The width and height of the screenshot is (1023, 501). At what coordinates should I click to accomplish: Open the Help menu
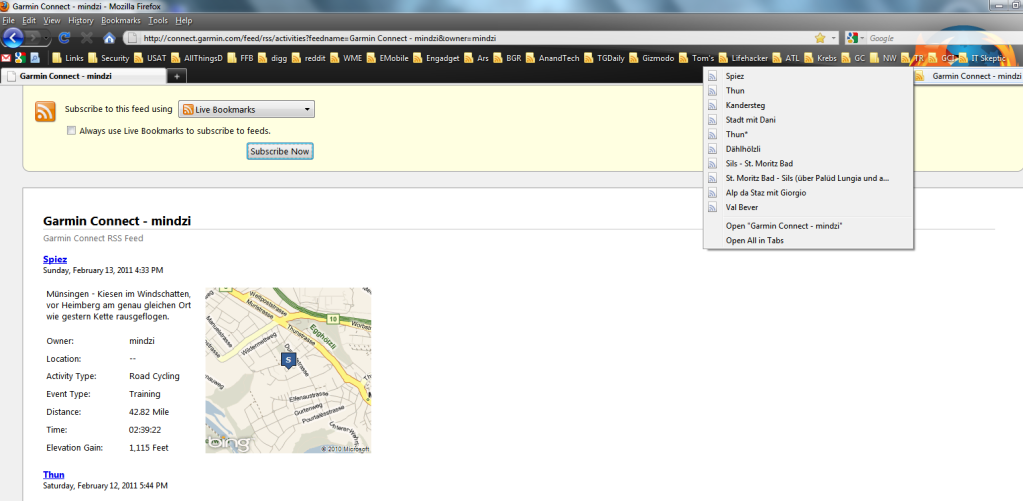(x=184, y=20)
